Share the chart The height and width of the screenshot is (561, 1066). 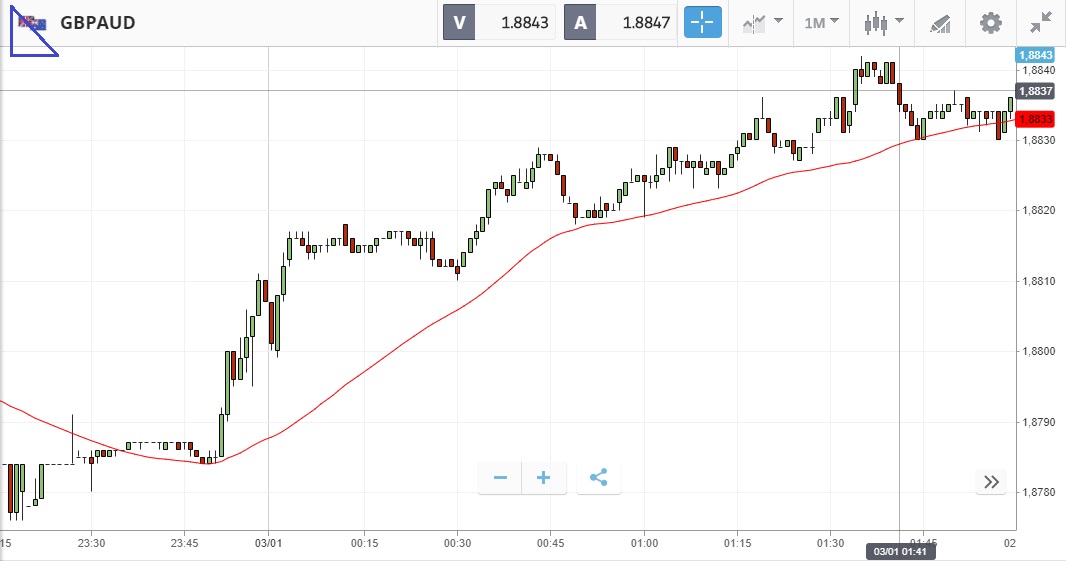598,478
